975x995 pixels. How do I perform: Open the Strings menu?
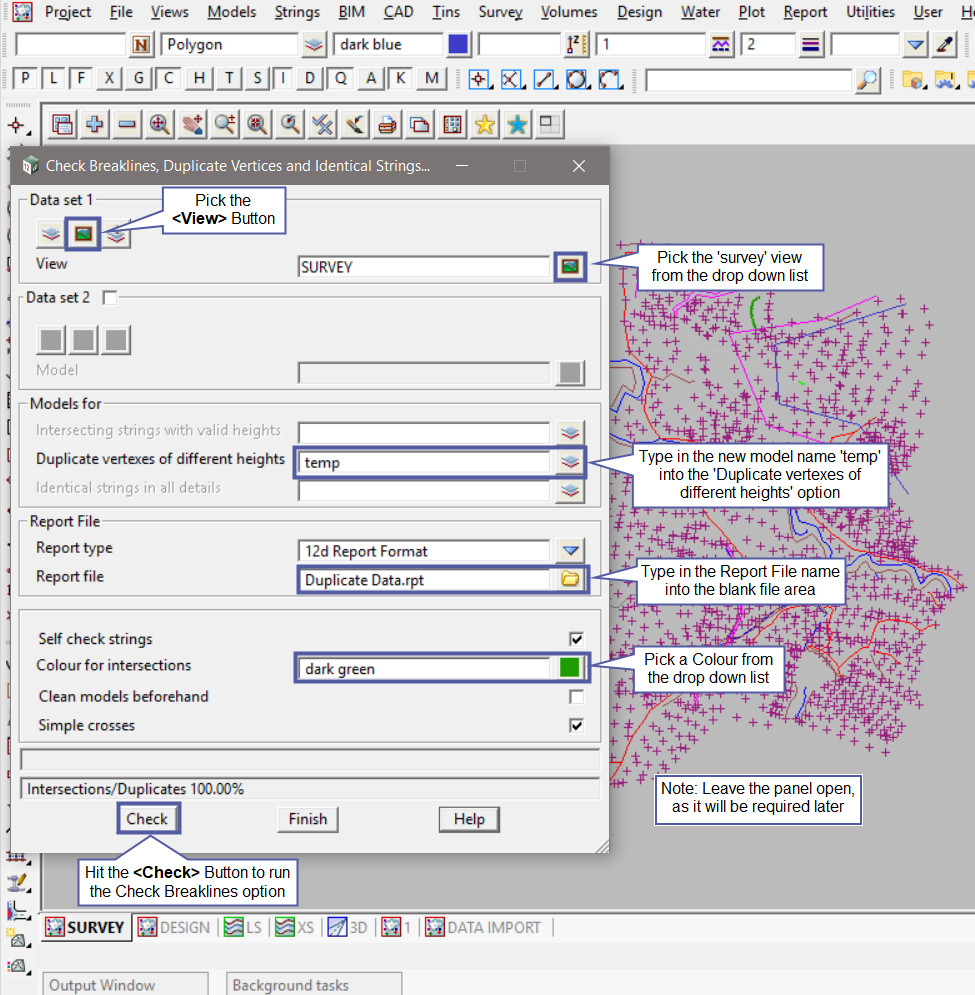pos(297,12)
